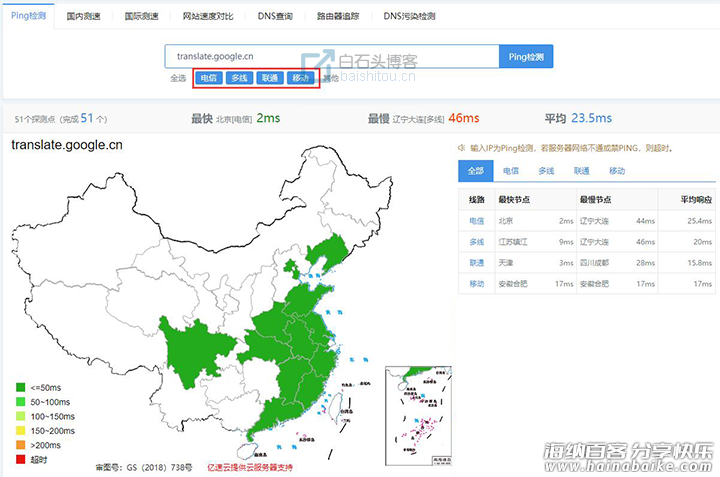Open the 网站速度对比 tab
The height and width of the screenshot is (477, 720).
tap(208, 16)
